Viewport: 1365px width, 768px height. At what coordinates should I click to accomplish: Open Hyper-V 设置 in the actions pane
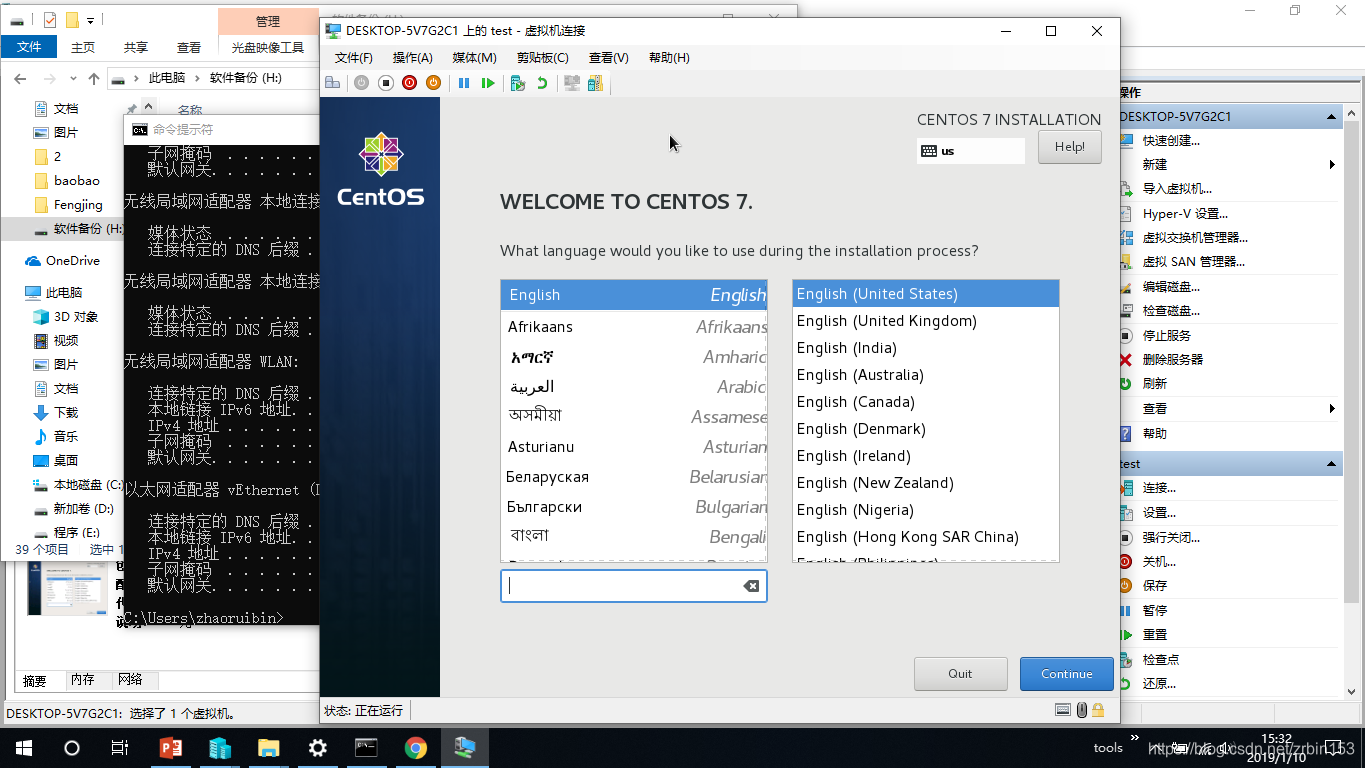tap(1185, 214)
